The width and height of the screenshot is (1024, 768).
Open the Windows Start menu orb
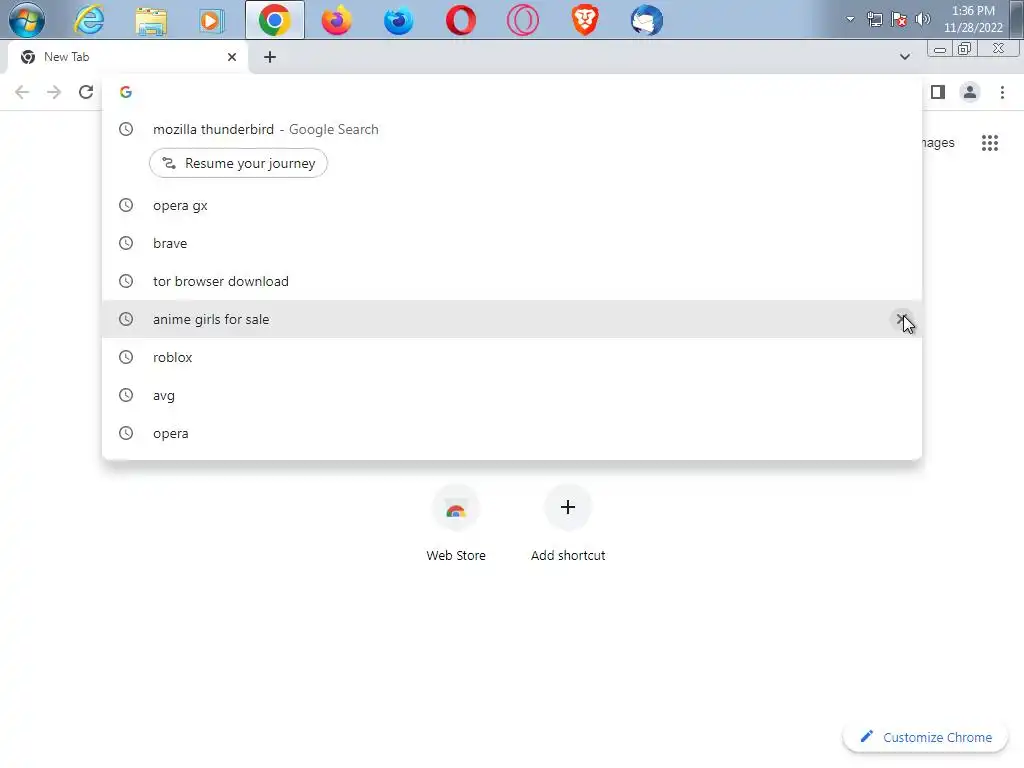[x=27, y=20]
